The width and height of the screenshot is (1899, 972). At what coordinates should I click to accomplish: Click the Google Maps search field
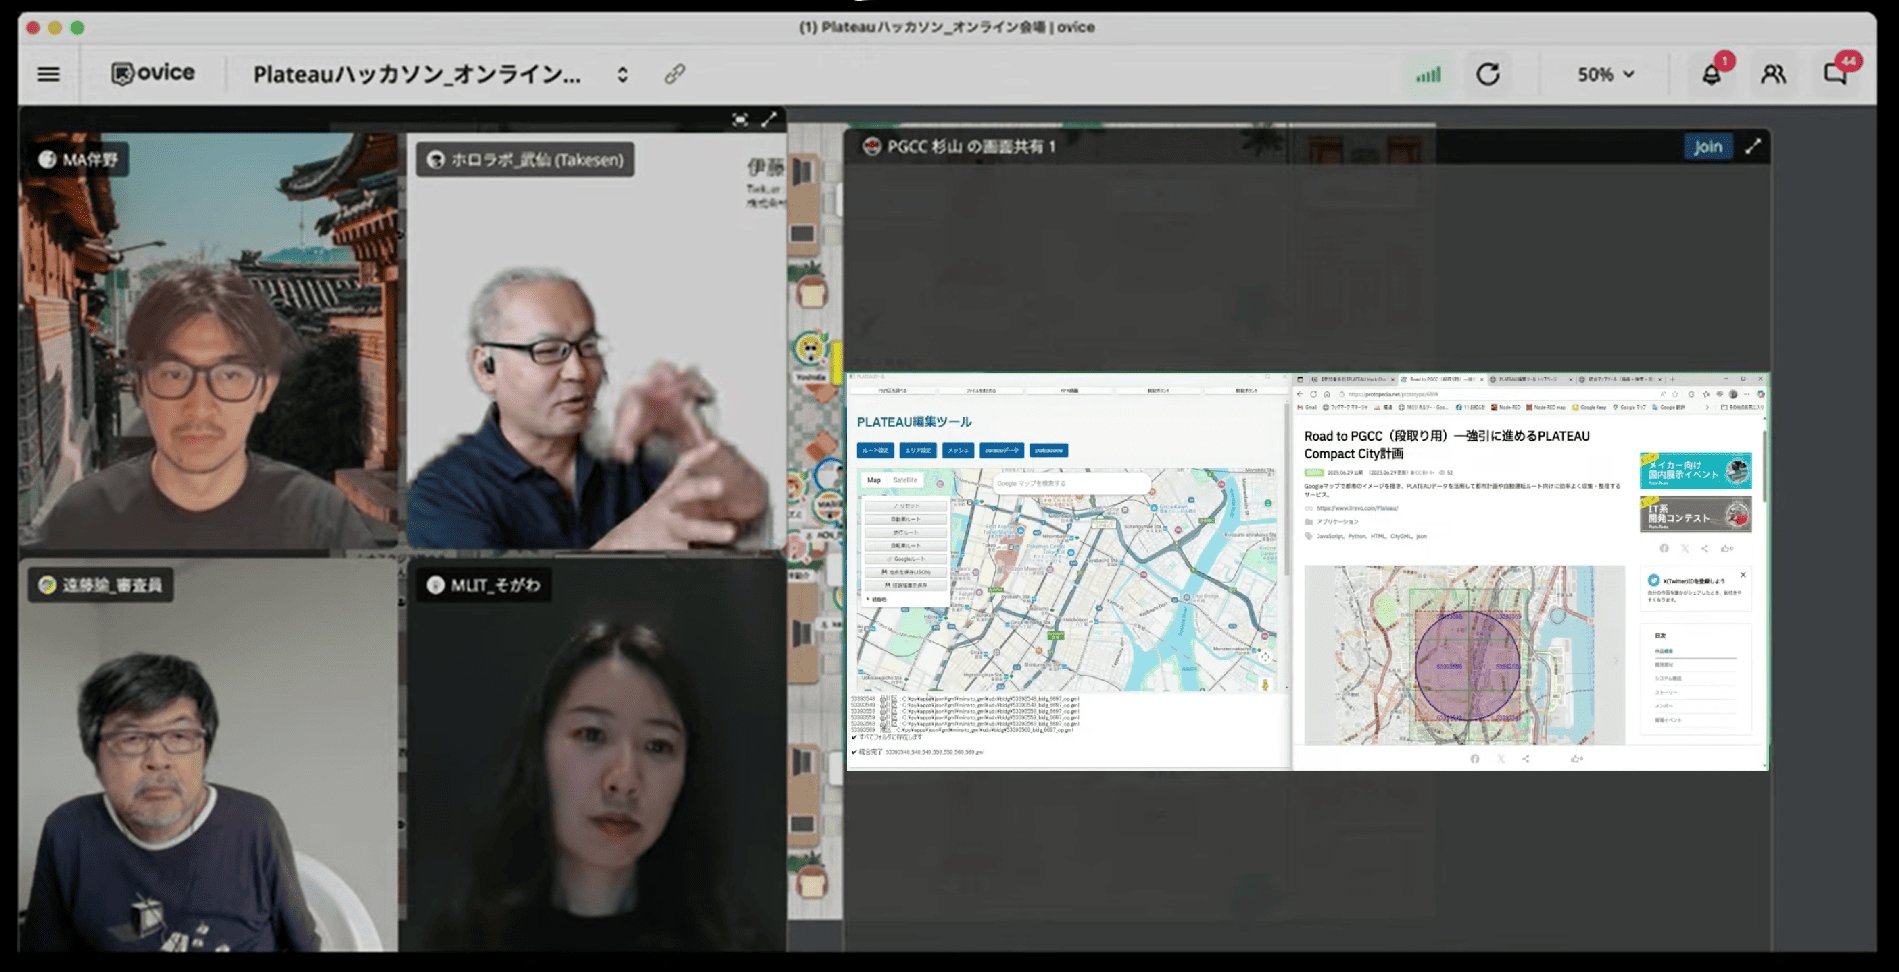pos(1070,484)
